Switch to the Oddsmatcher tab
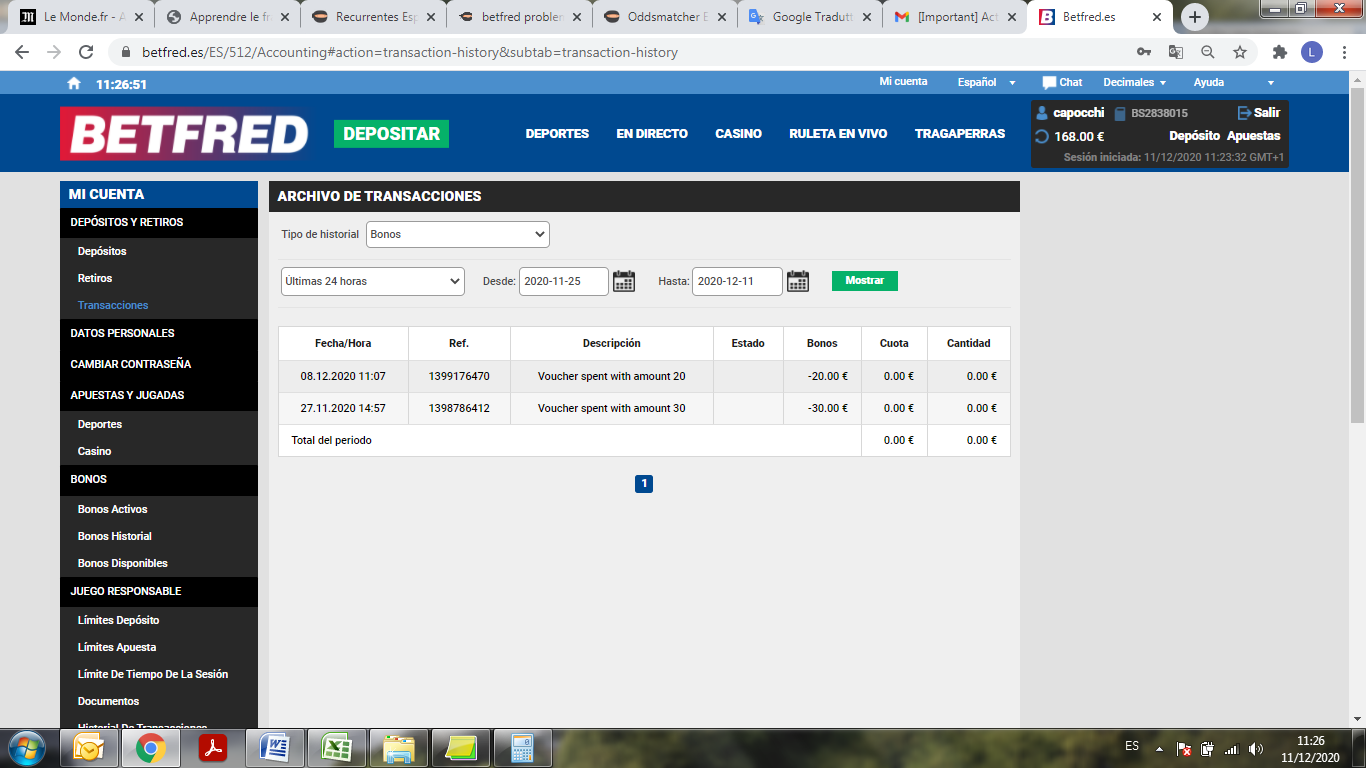 [x=664, y=17]
